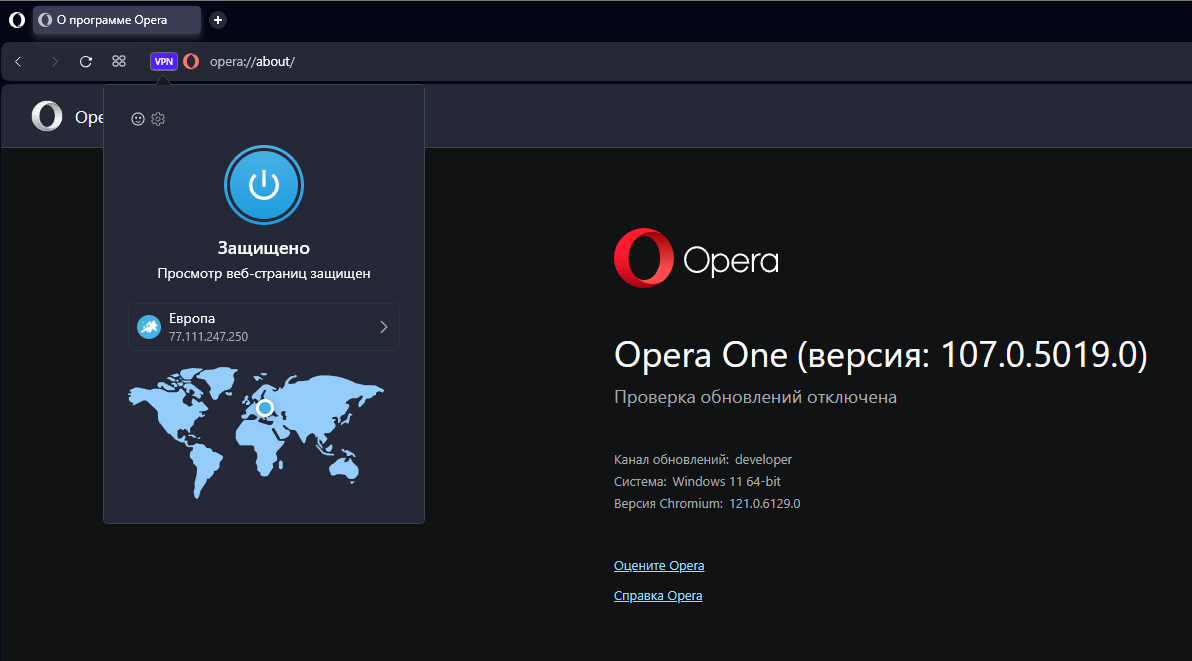Click the 'Канал обновлений: developer' line
This screenshot has height=661, width=1192.
coord(703,460)
